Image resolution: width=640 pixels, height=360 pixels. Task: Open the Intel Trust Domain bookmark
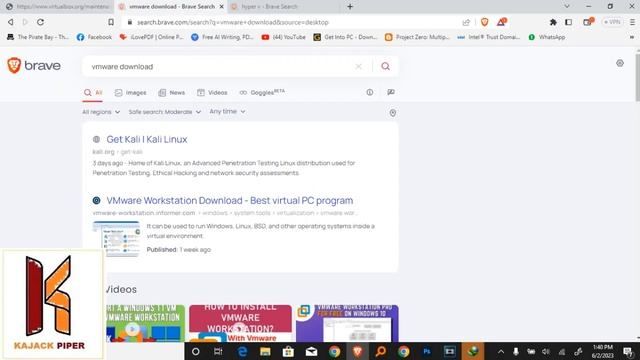point(489,37)
